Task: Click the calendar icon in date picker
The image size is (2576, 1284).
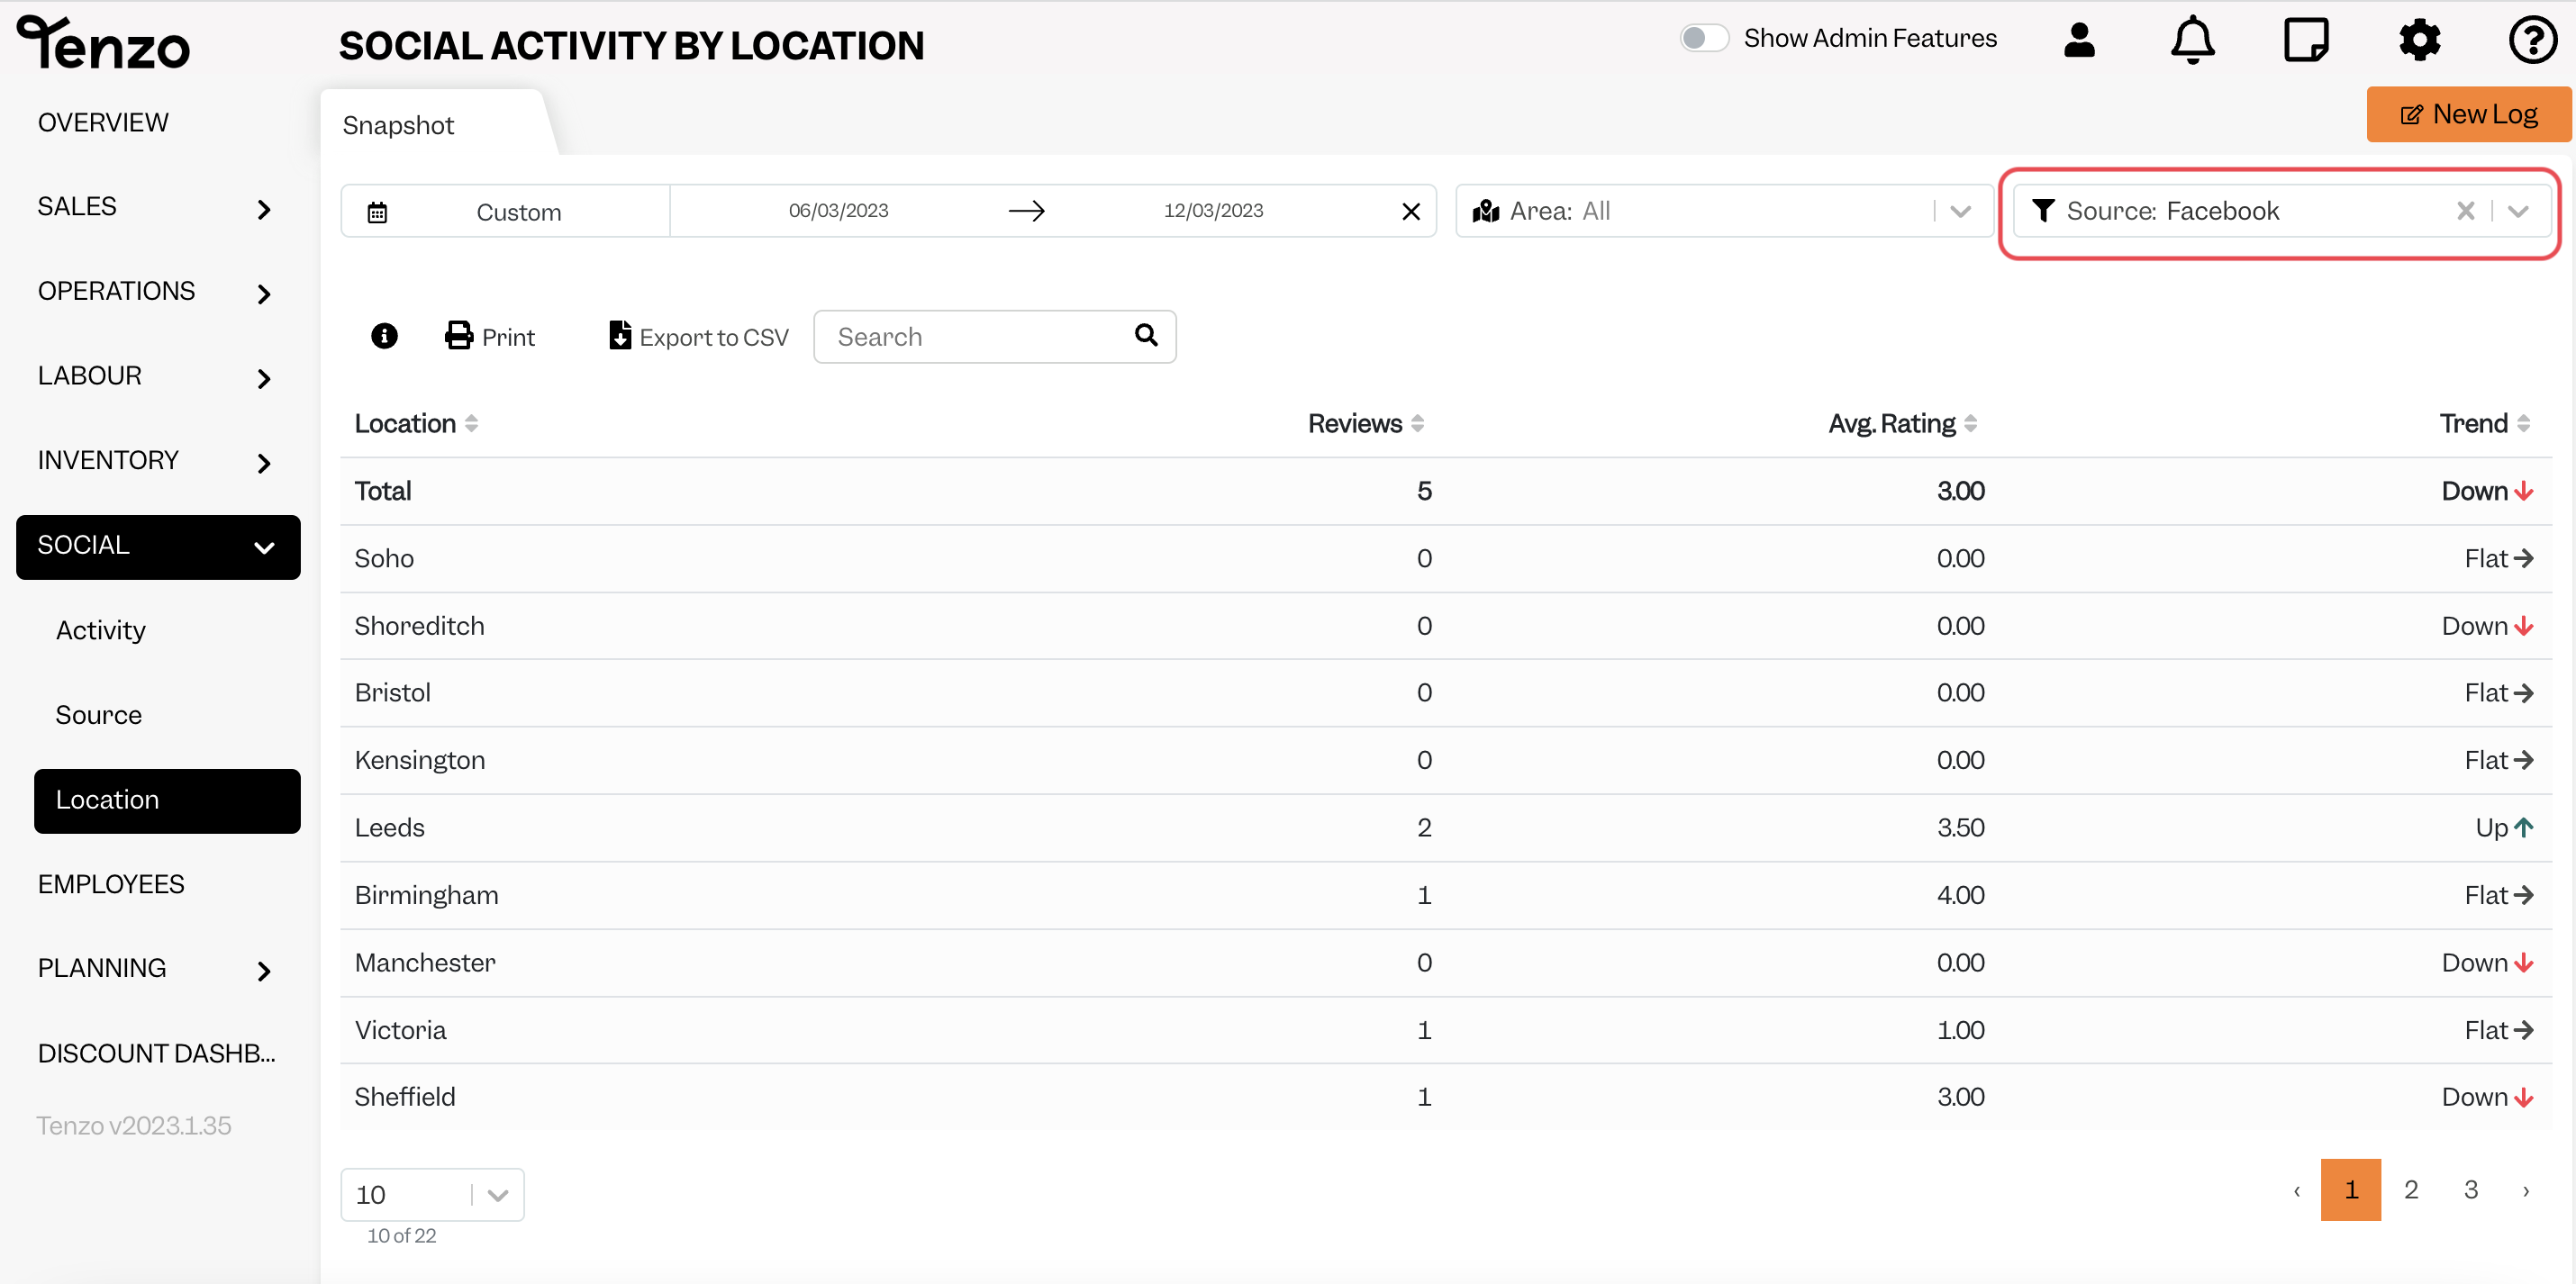Action: point(377,212)
